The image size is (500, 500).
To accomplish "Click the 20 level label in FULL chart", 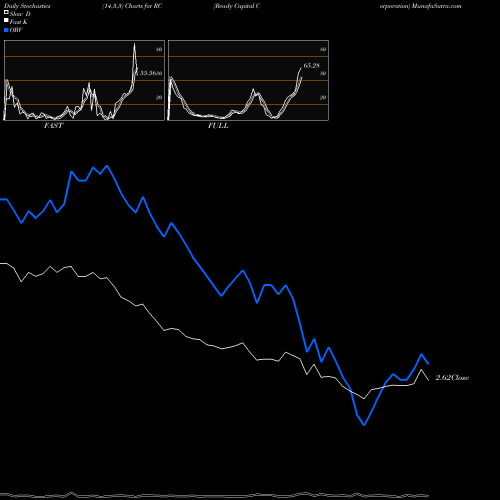I will 323,97.
